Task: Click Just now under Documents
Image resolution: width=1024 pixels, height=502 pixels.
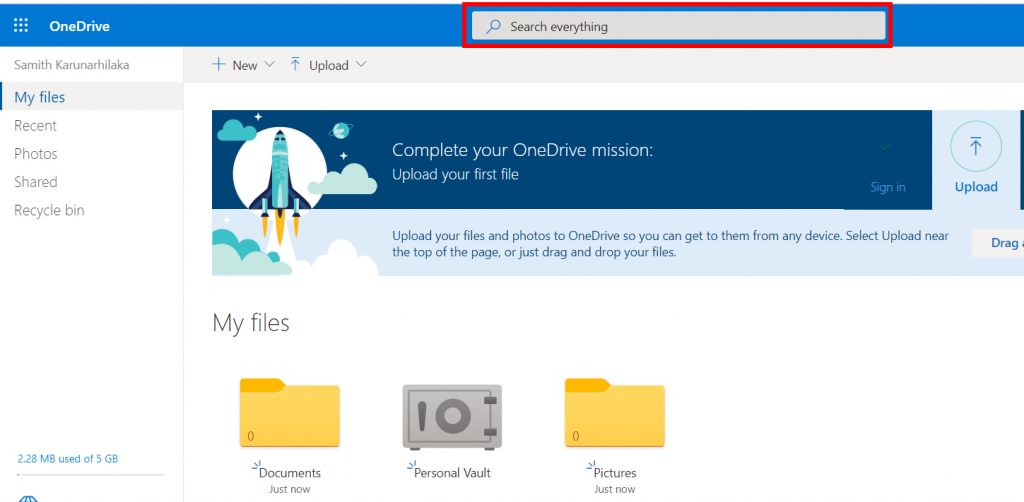Action: coord(289,489)
